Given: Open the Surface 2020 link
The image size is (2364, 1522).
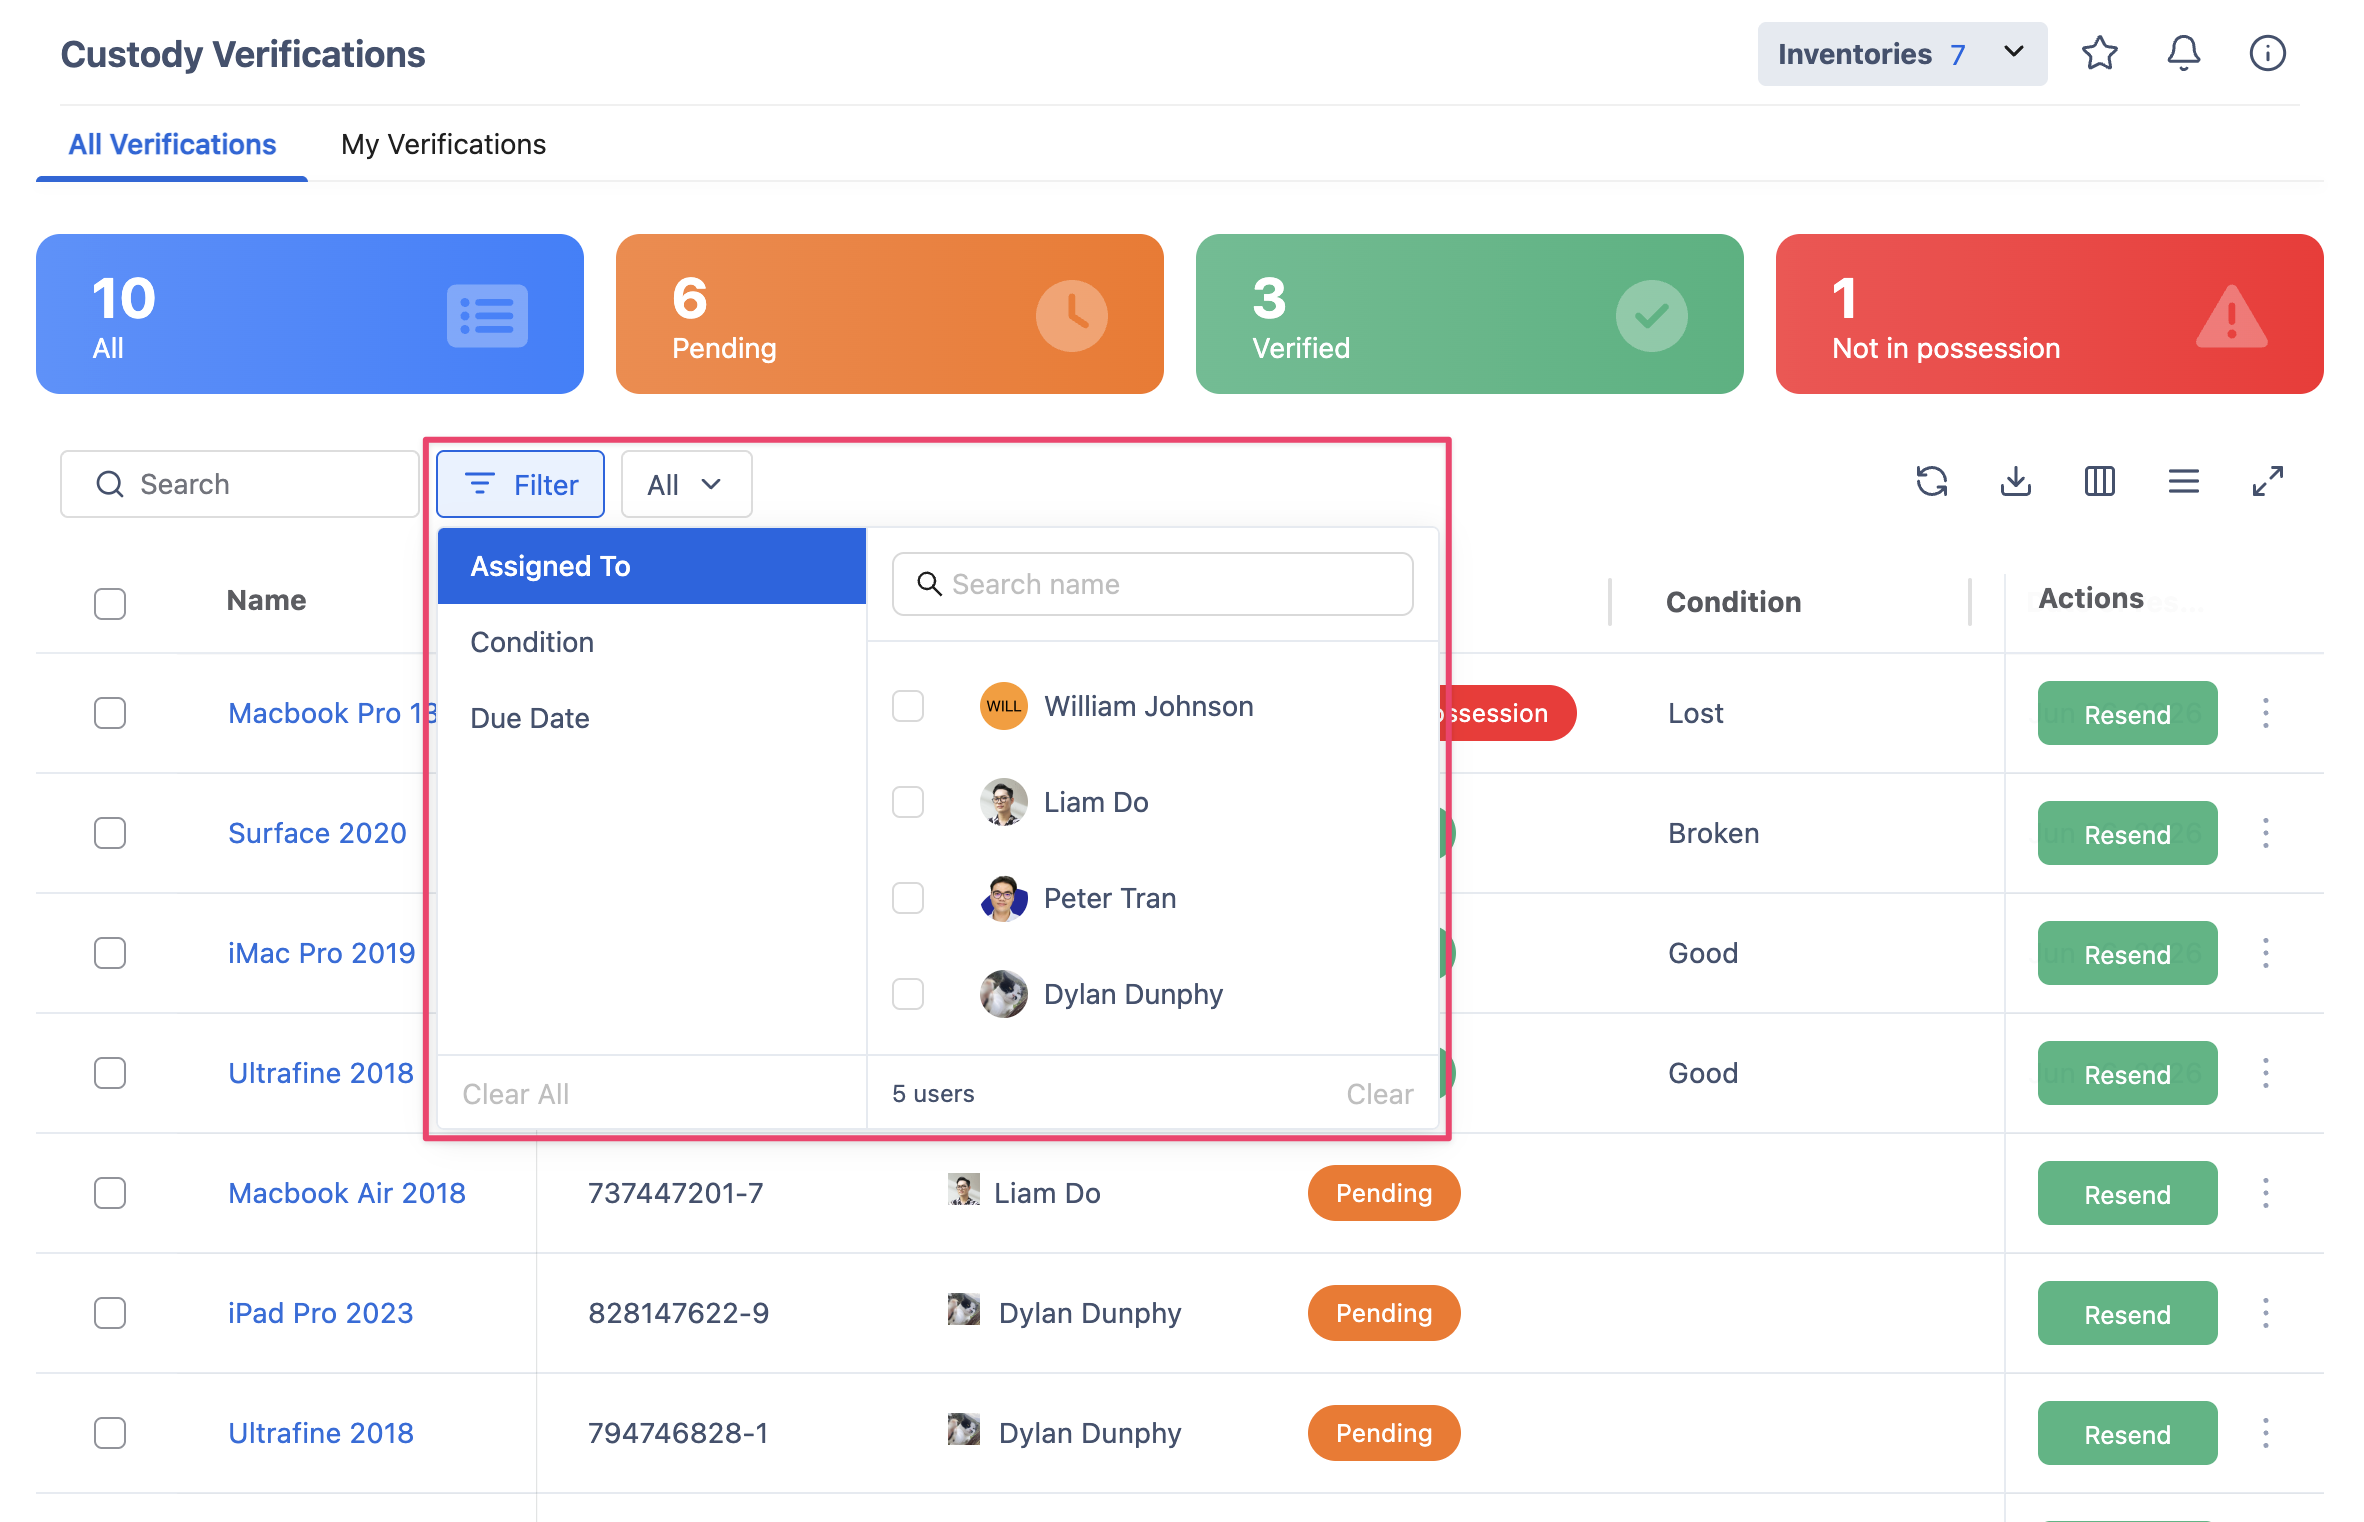Looking at the screenshot, I should [x=317, y=833].
